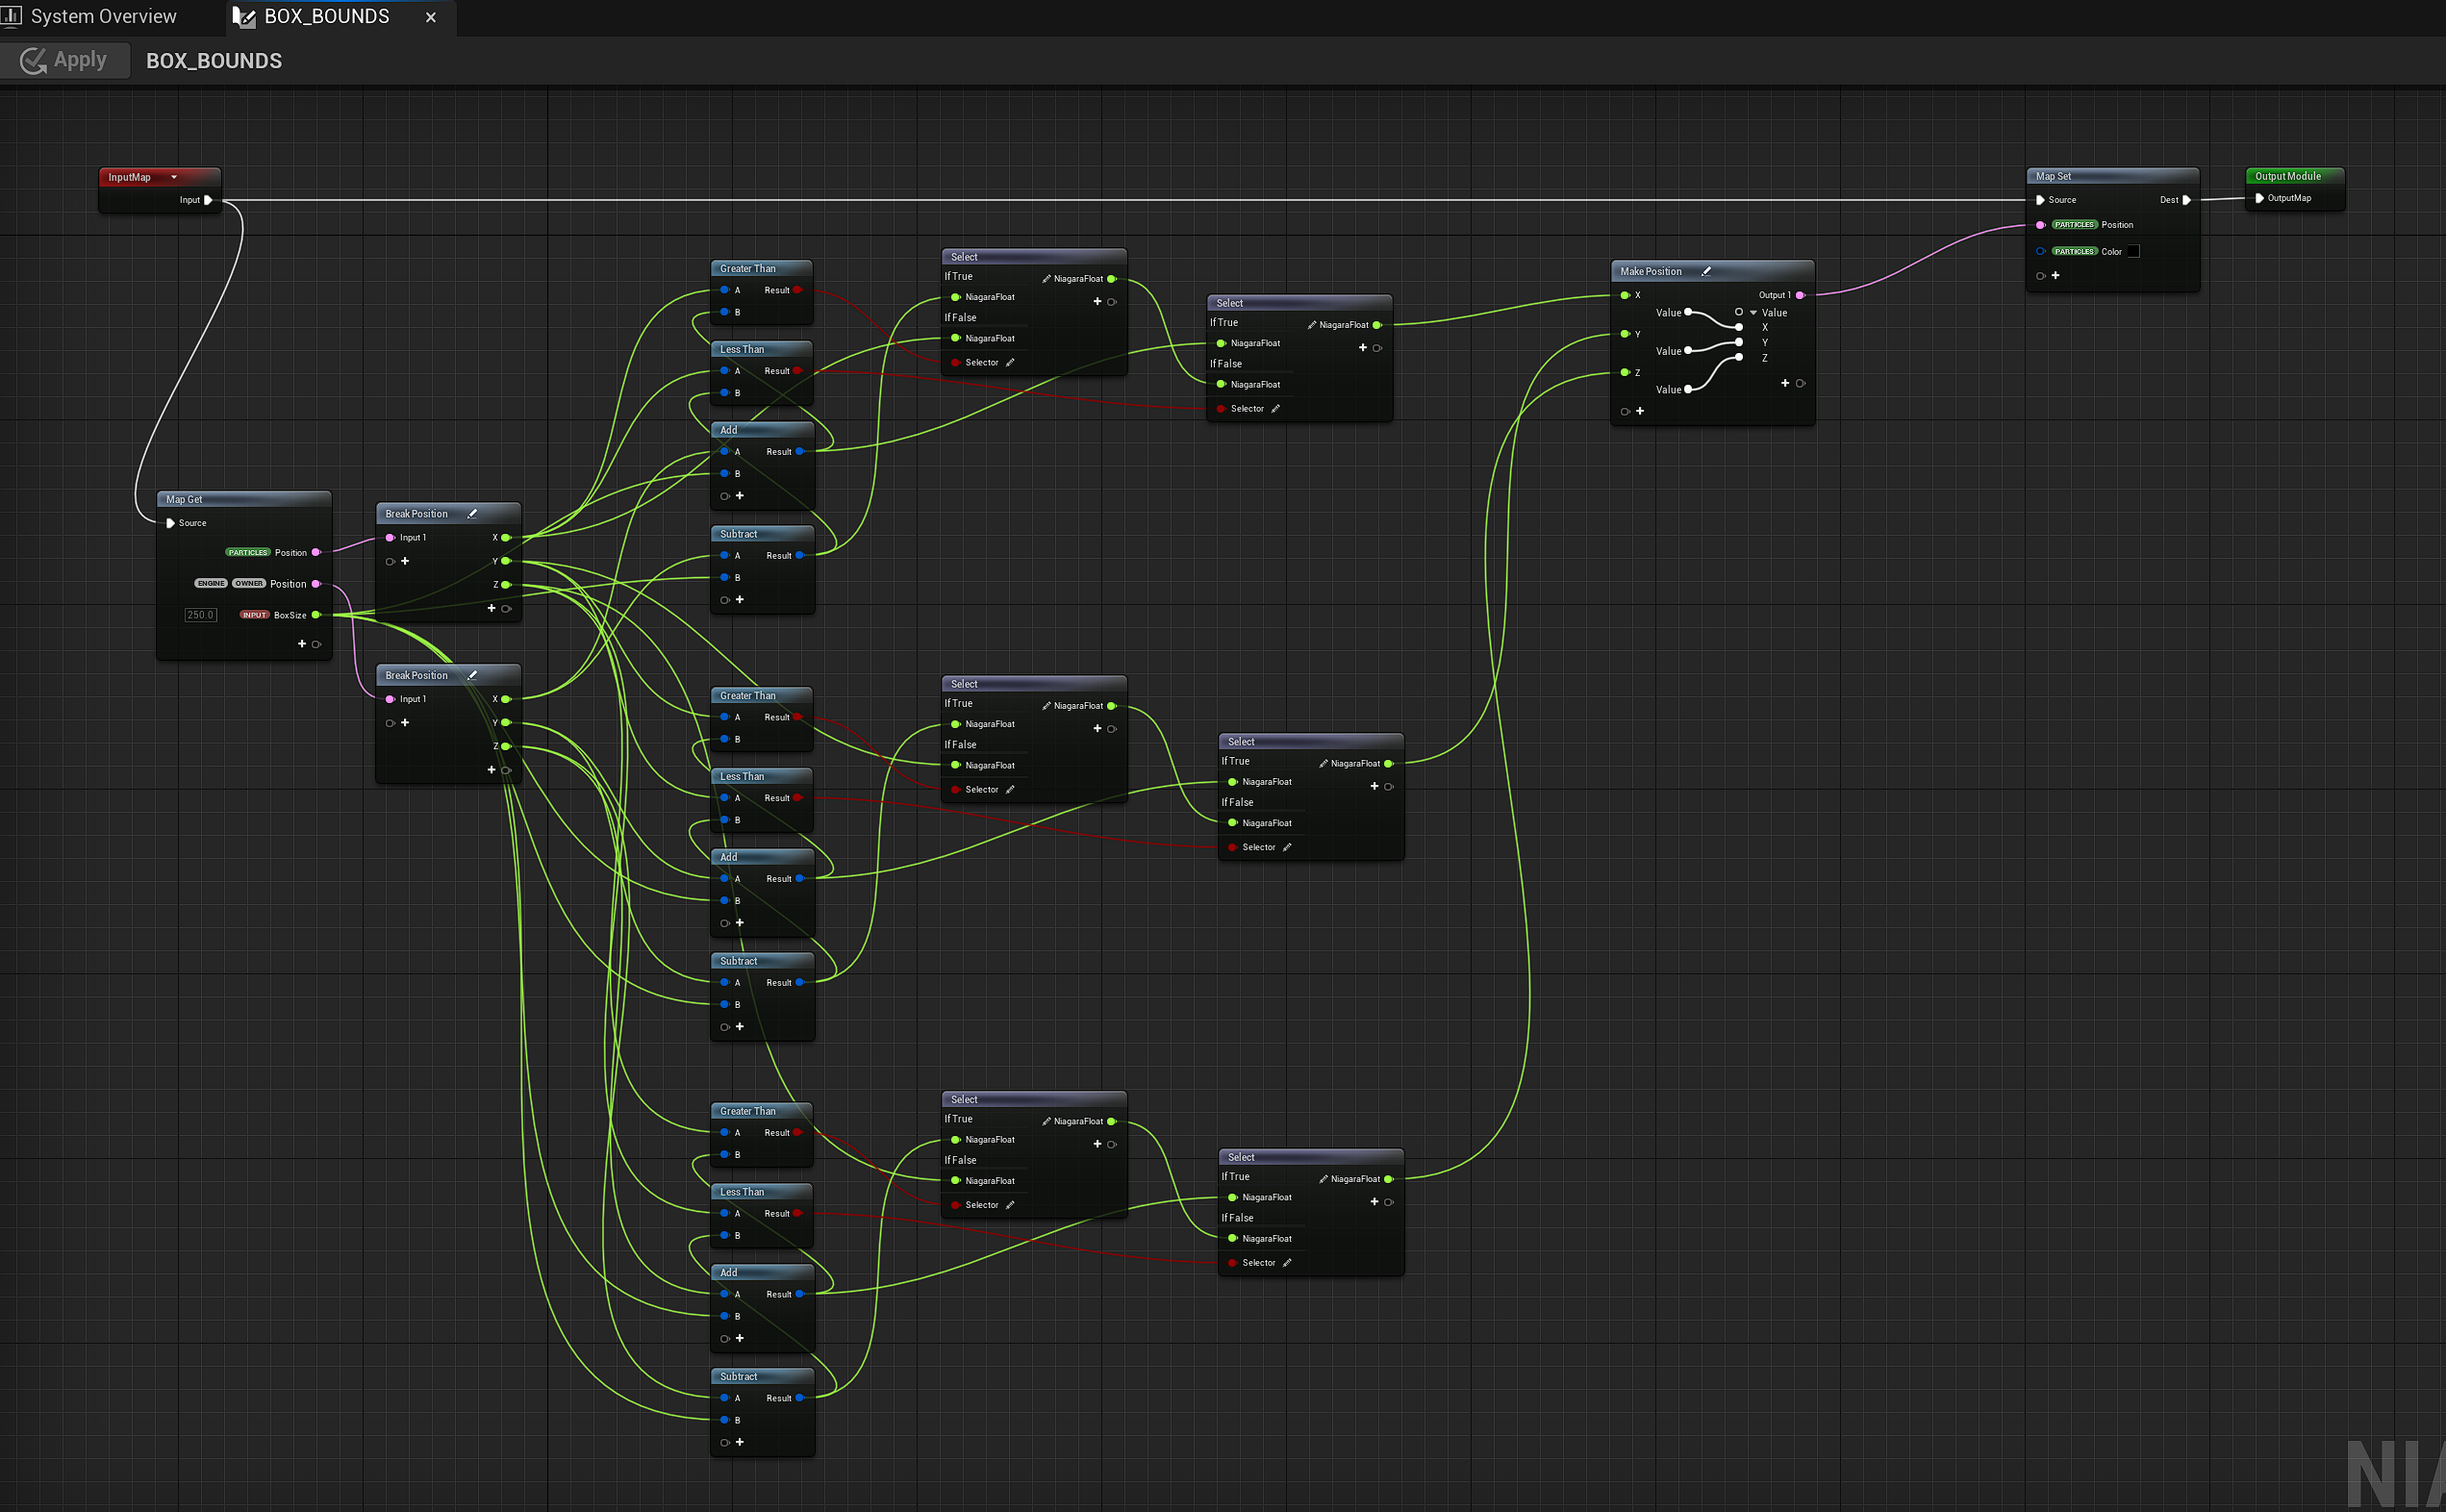Click Selector pencil on topmost Select node
Screen dimensions: 2446x1512
click(x=1010, y=363)
